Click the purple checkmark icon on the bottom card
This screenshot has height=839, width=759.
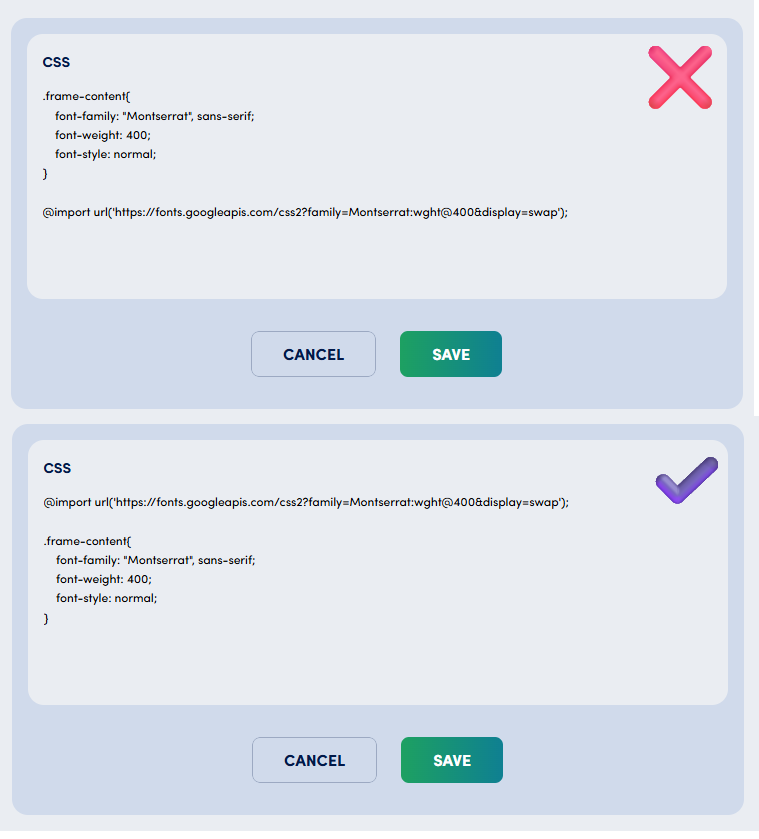(686, 480)
